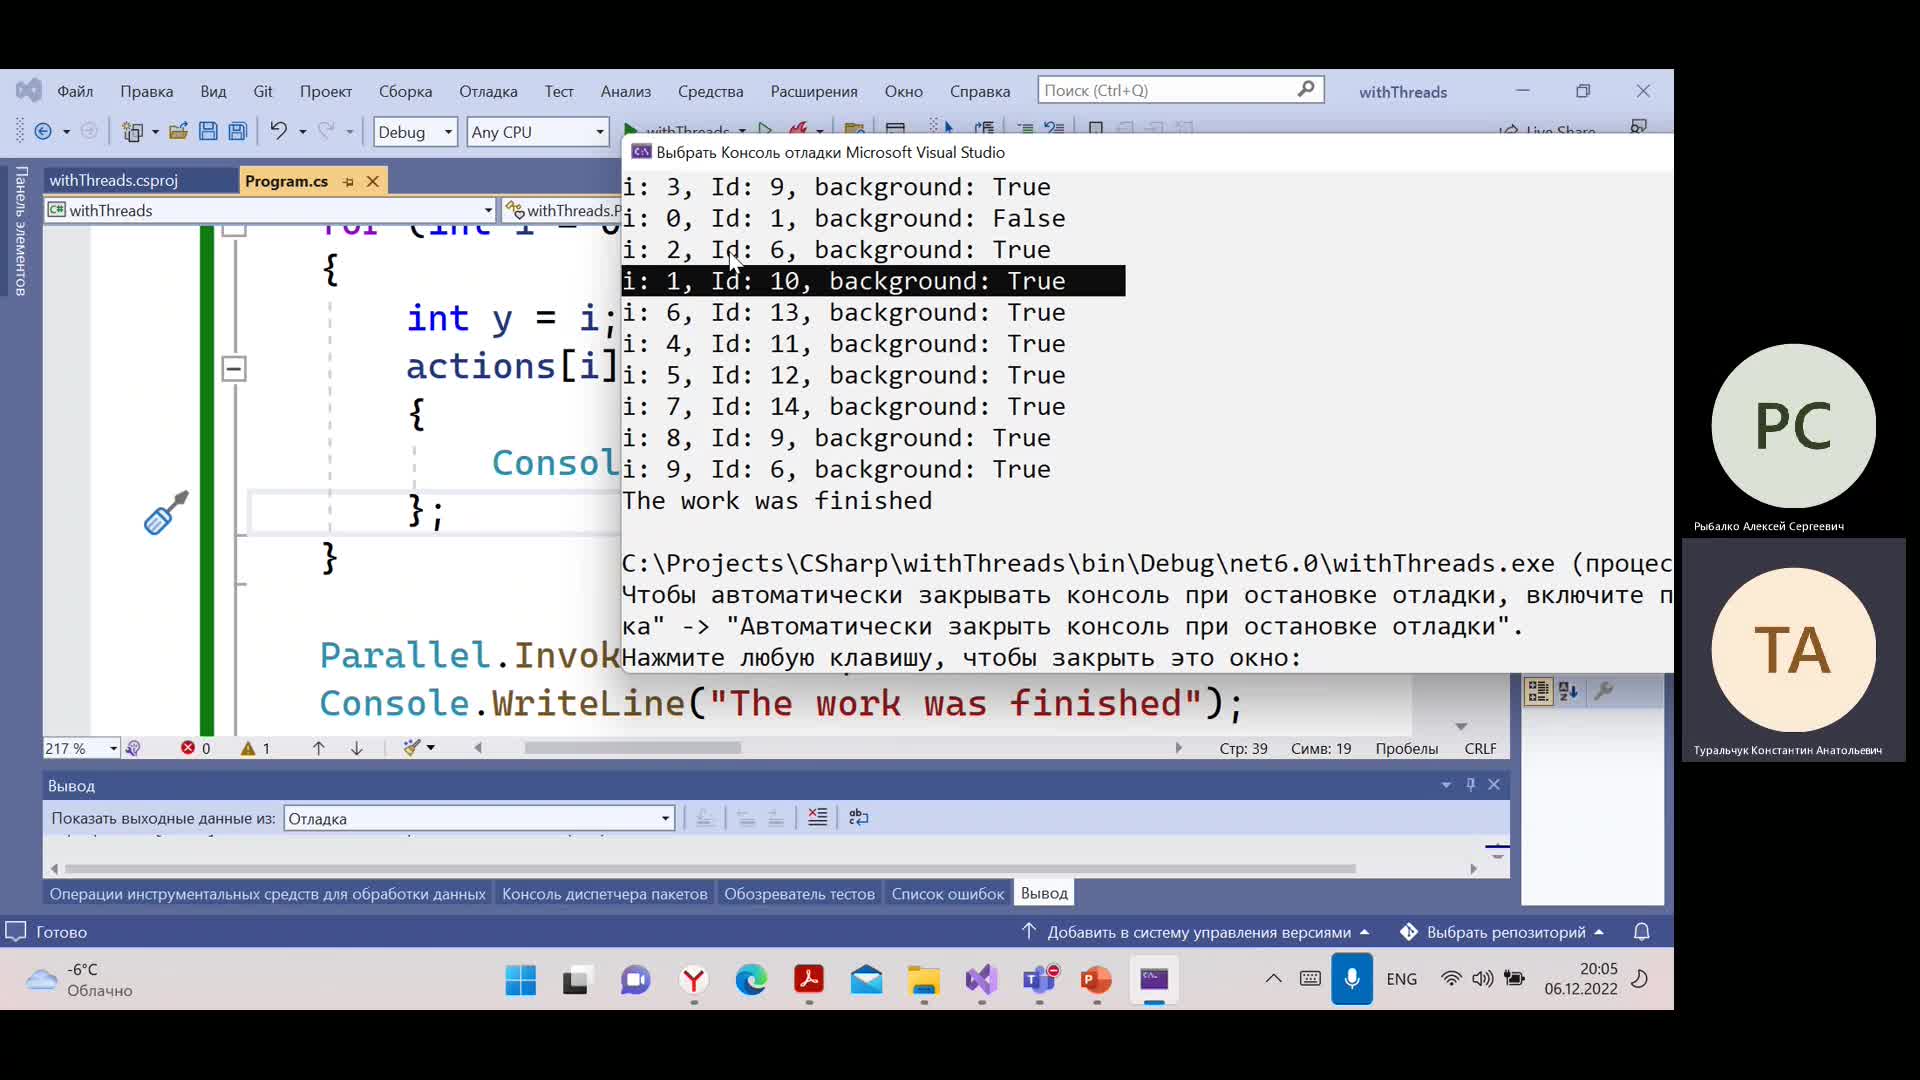Go to next issue with down arrow
Image resolution: width=1920 pixels, height=1080 pixels.
tap(357, 748)
